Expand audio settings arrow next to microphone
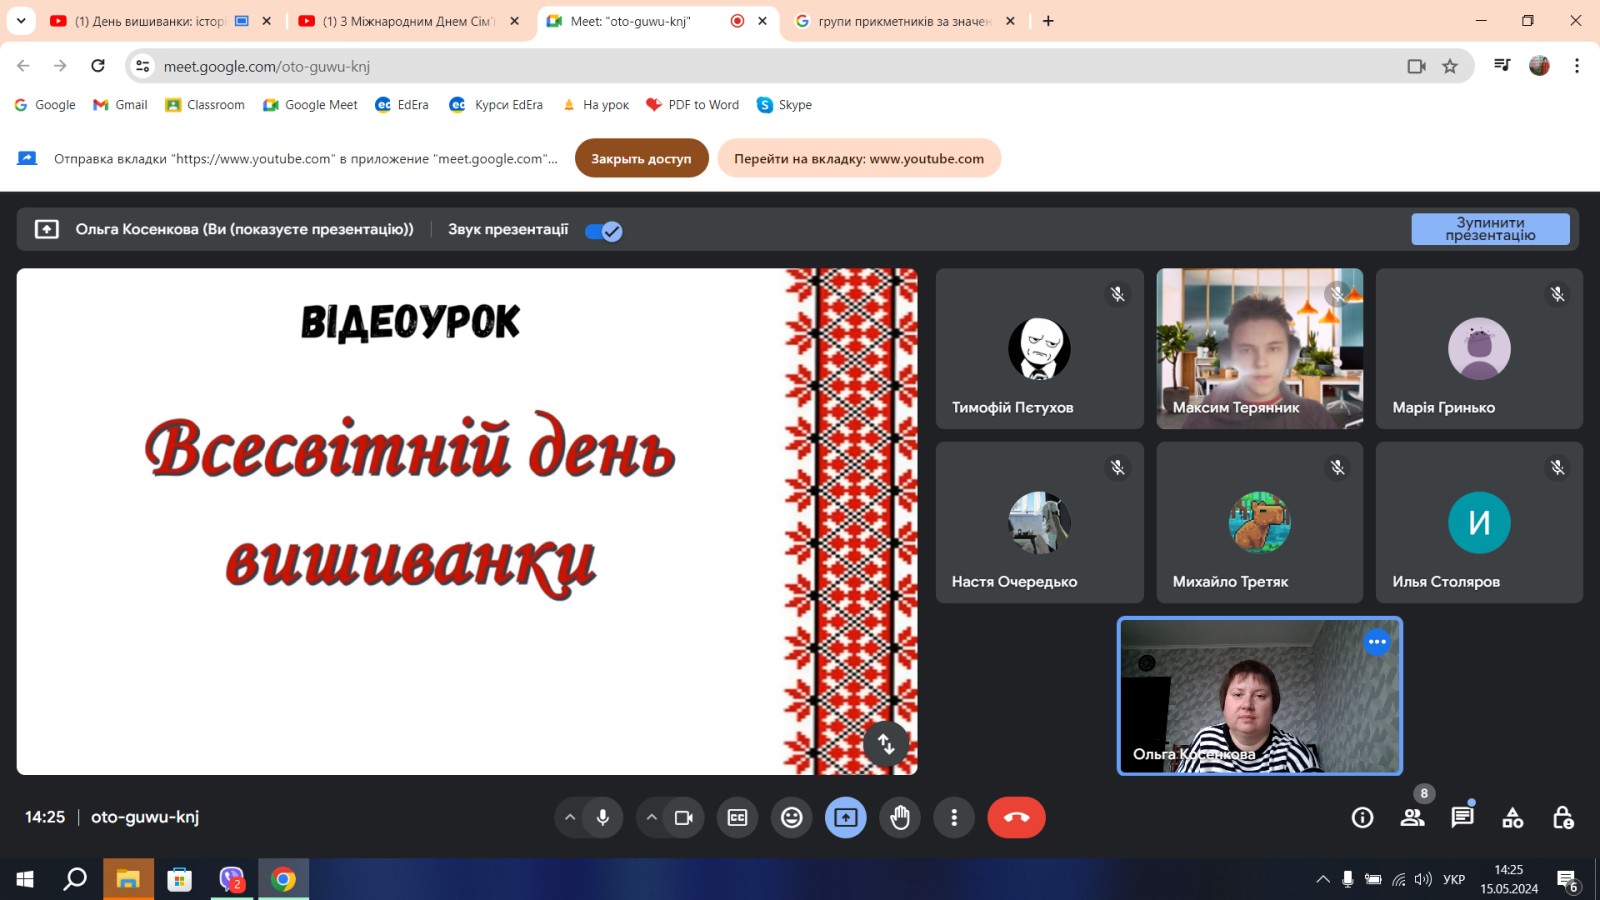The image size is (1600, 900). (x=570, y=818)
